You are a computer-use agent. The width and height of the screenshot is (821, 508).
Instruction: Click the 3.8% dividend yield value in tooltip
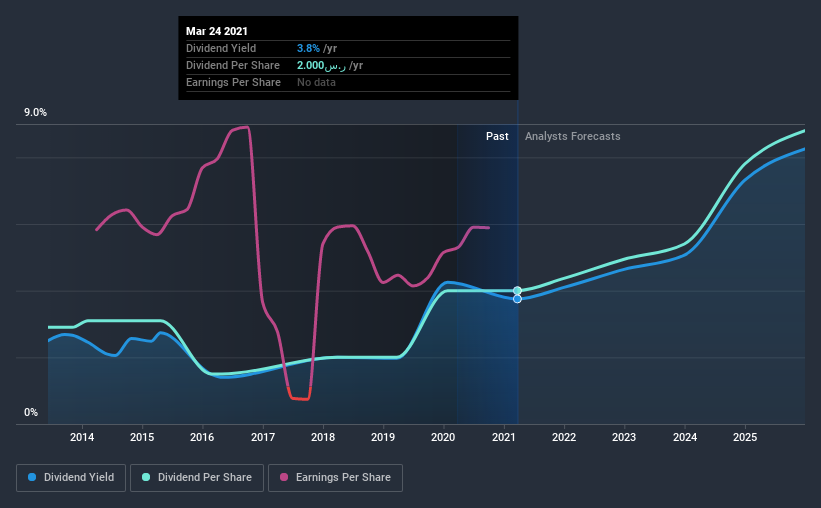tap(308, 48)
